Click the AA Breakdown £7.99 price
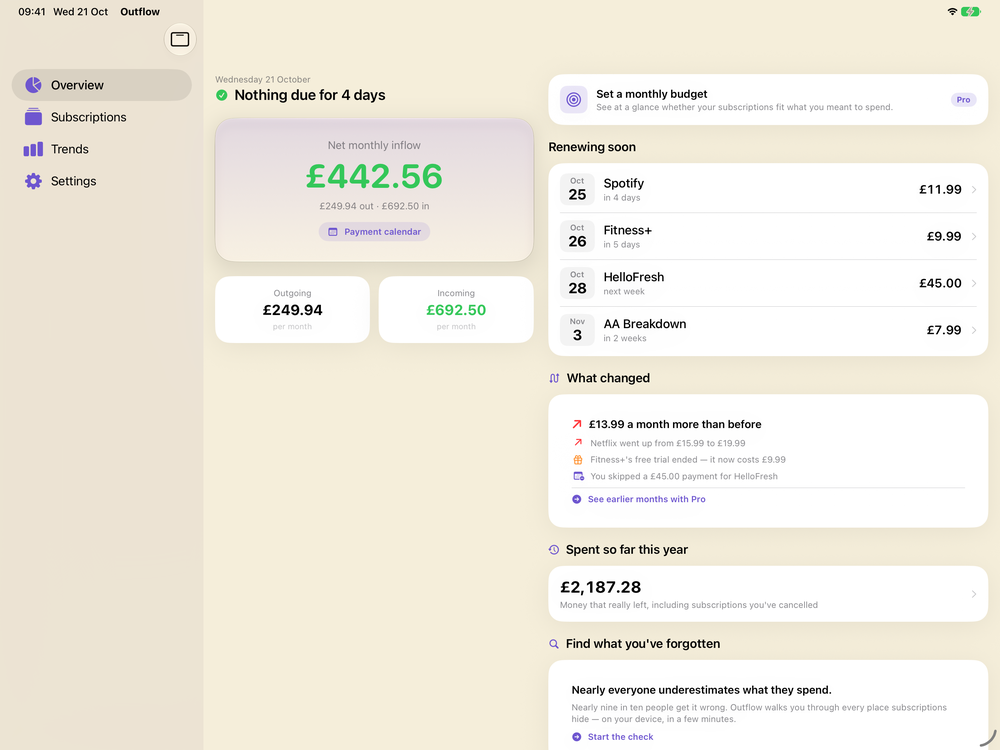Viewport: 1000px width, 750px height. point(944,330)
